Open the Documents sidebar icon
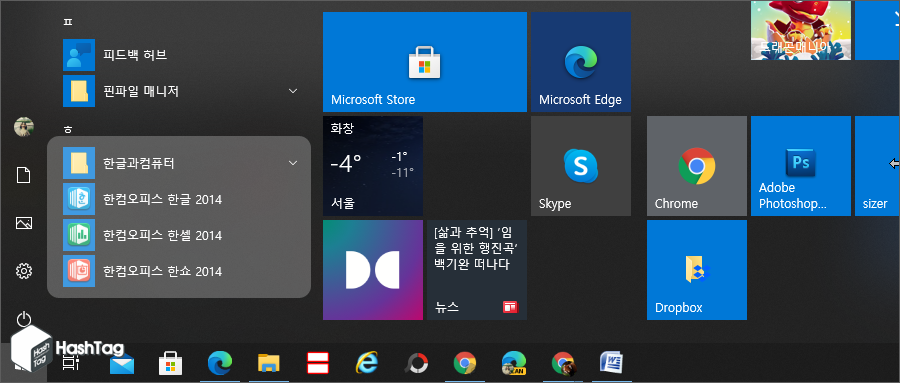Image resolution: width=900 pixels, height=383 pixels. click(24, 175)
